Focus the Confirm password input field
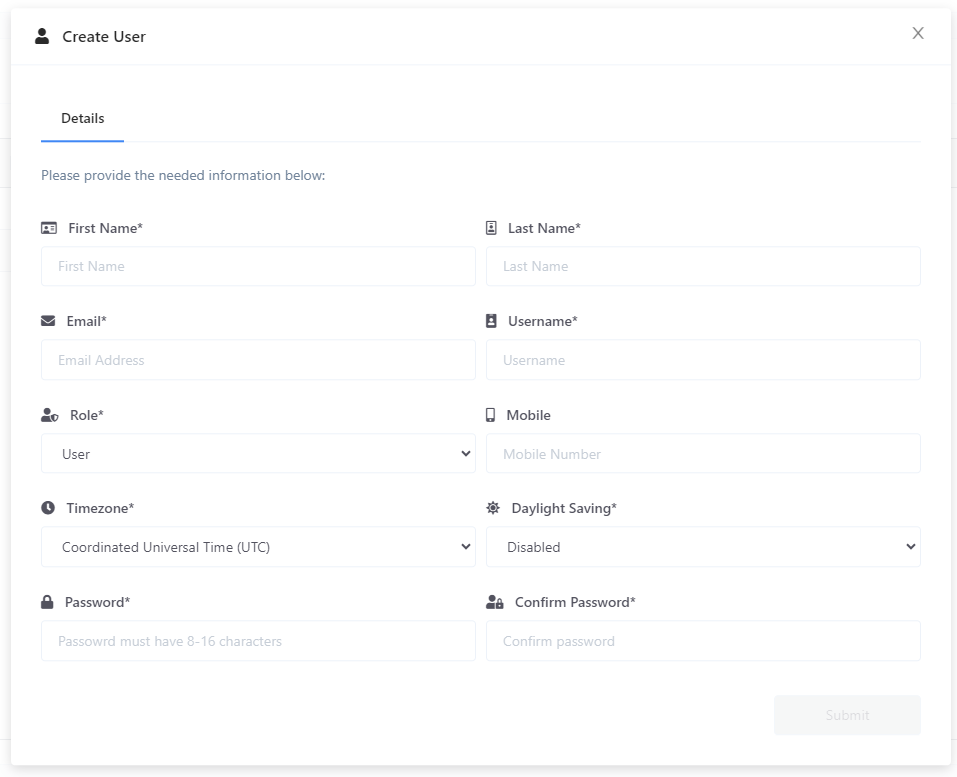 (703, 641)
